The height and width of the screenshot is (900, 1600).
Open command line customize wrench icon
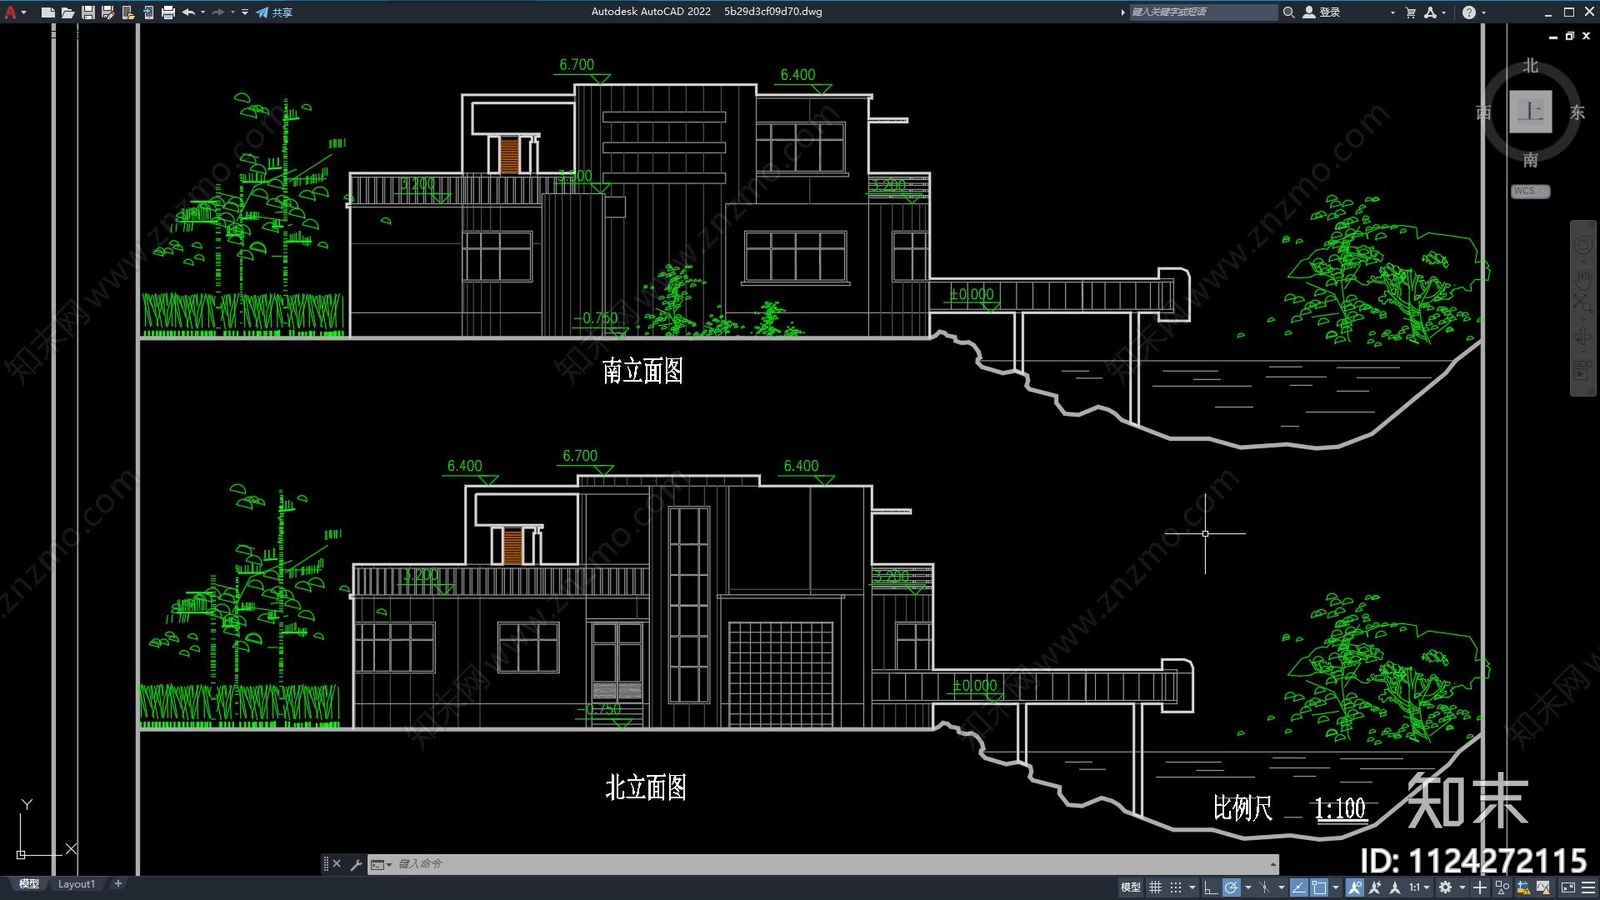pos(356,864)
